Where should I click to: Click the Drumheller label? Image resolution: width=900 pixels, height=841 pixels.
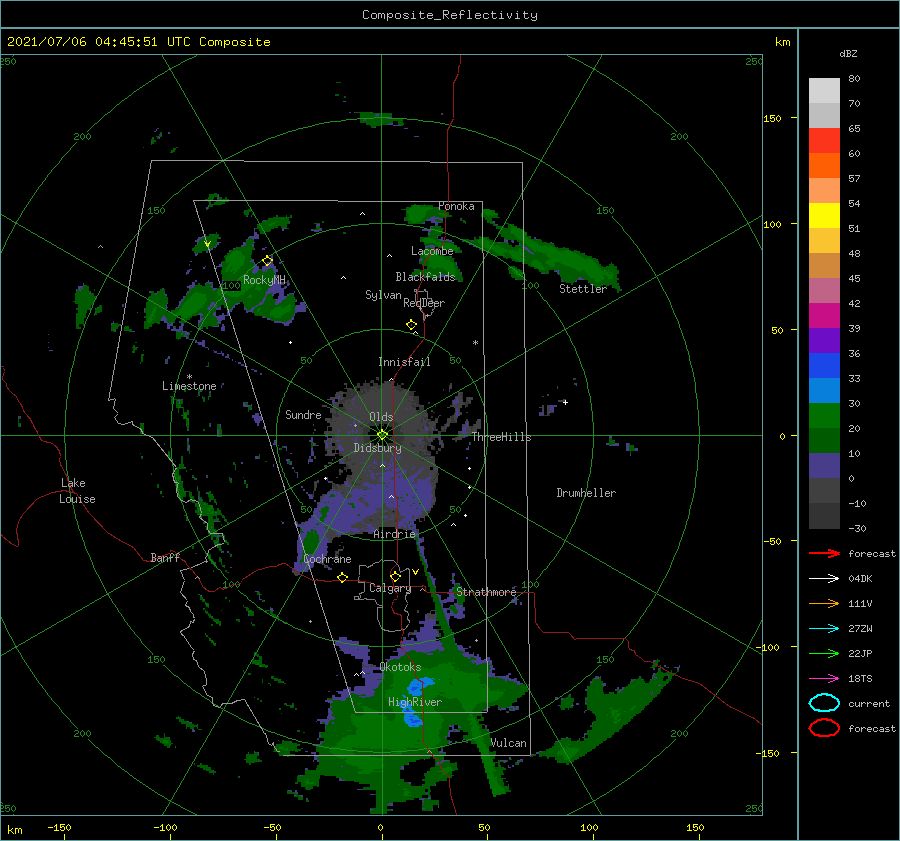point(586,493)
